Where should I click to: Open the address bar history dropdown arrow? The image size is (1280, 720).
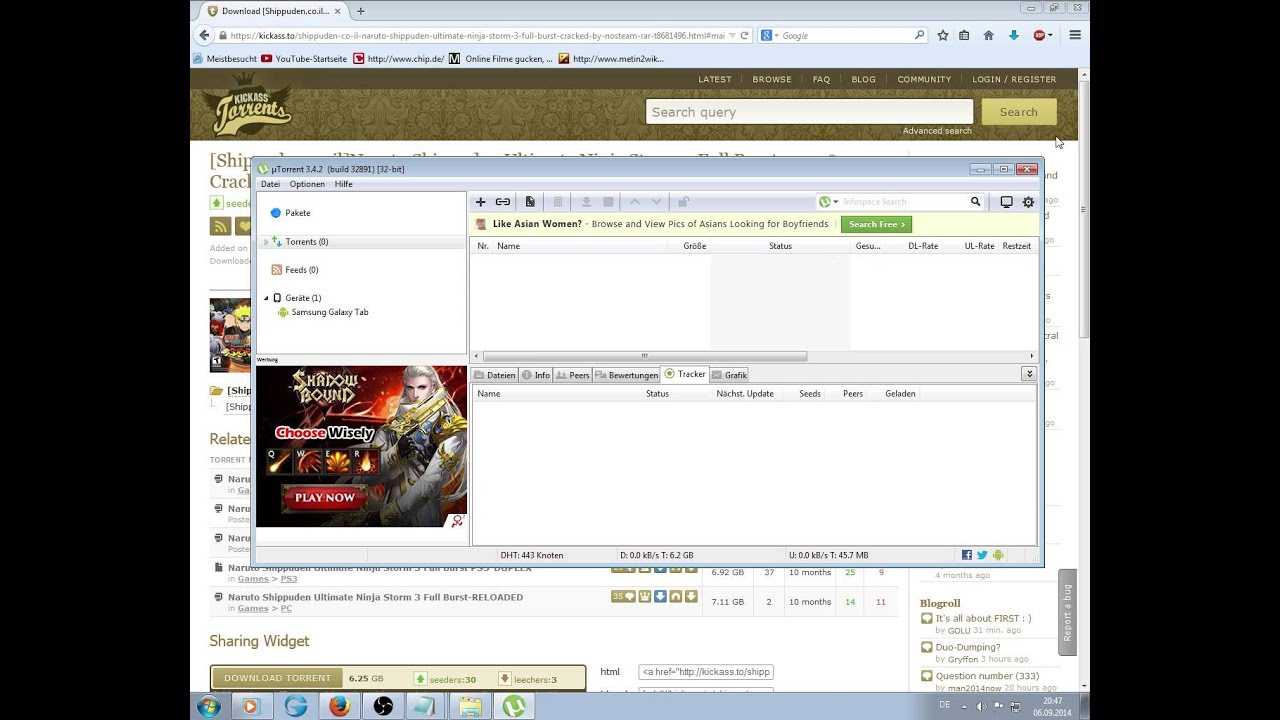coord(732,35)
